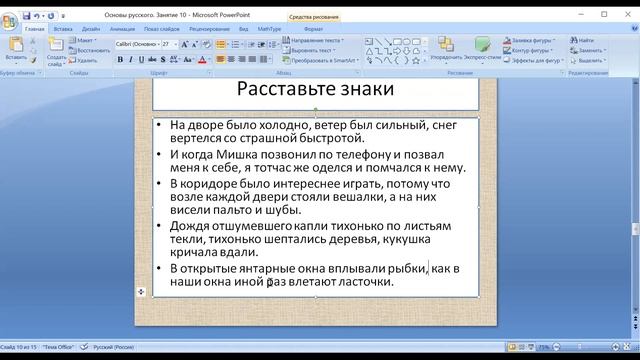Pick the right block arrow shape
This screenshot has height=360, width=640.
tap(397, 51)
